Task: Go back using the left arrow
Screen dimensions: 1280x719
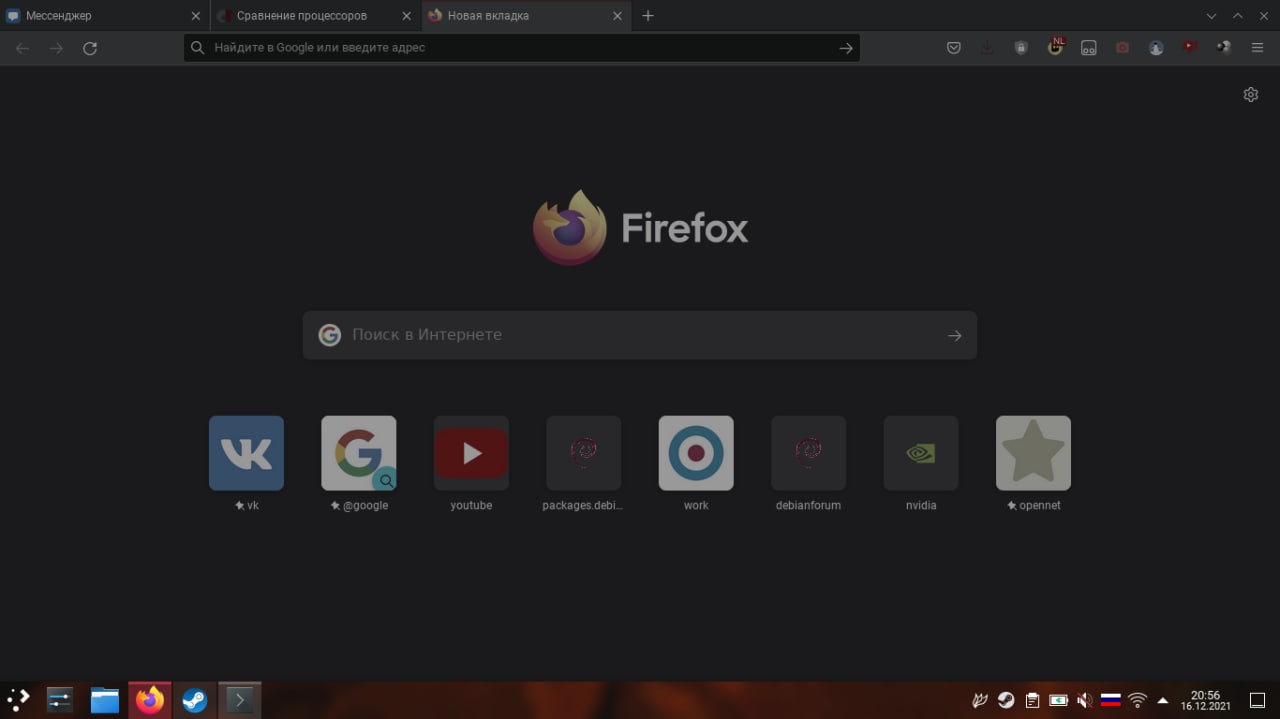Action: (22, 48)
